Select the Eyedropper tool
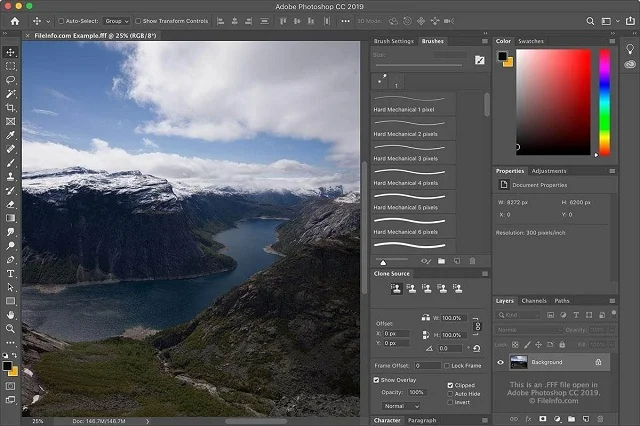The image size is (640, 426). 10,135
